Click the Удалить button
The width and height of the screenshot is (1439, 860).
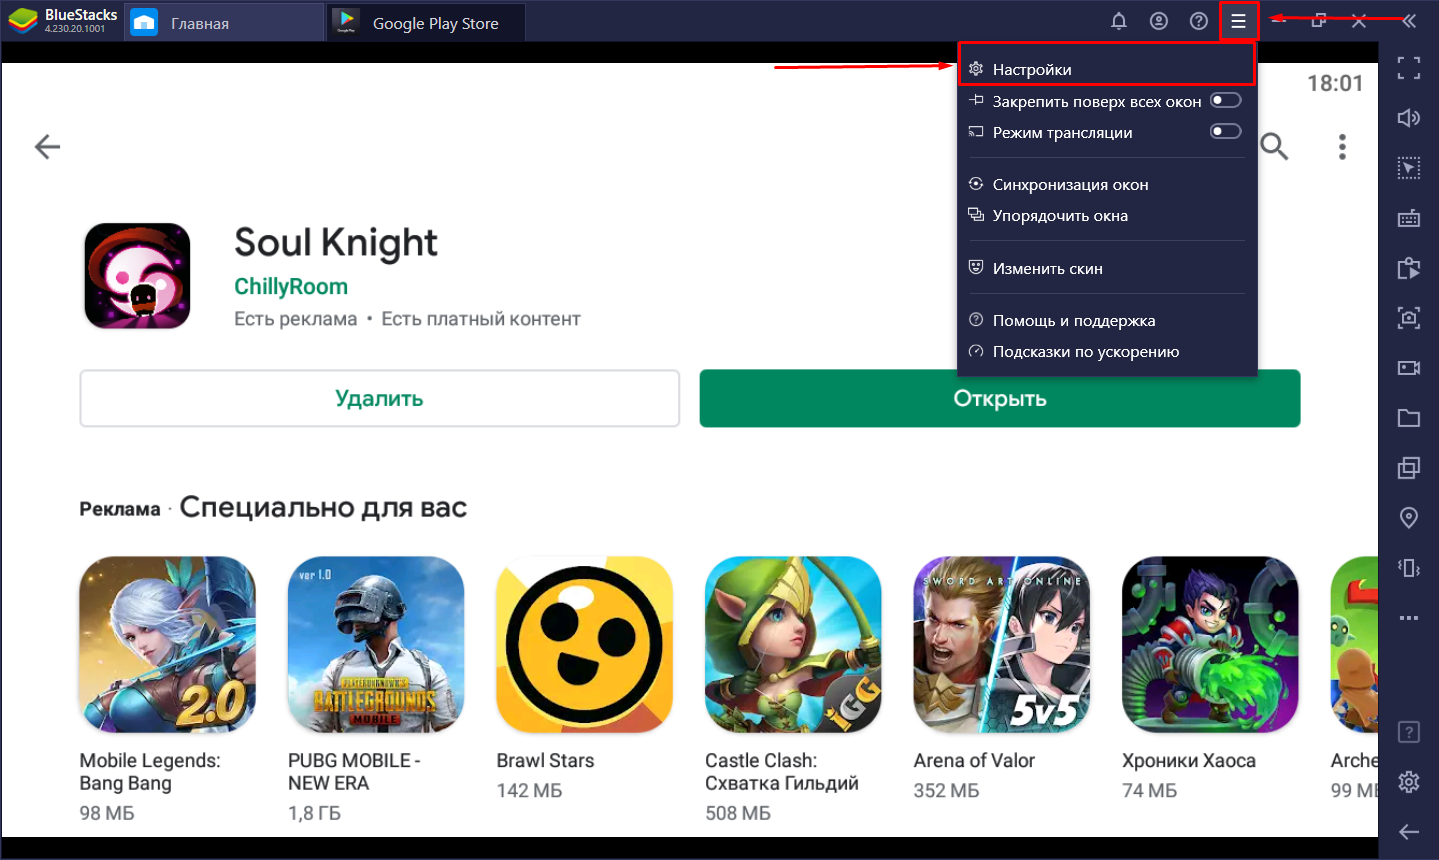[380, 398]
